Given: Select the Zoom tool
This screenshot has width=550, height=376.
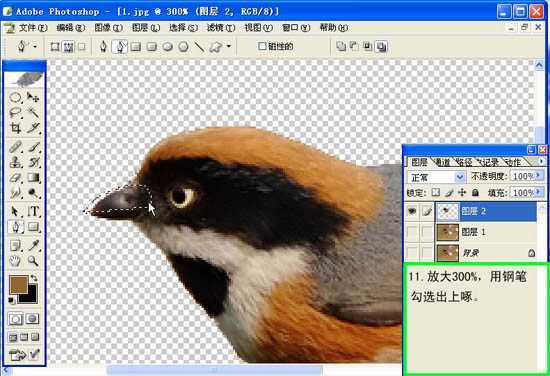Looking at the screenshot, I should tap(33, 261).
